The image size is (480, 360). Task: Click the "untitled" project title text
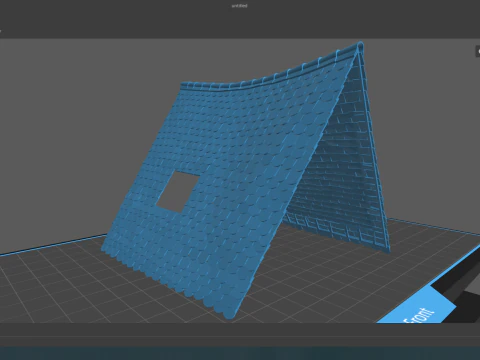point(239,6)
